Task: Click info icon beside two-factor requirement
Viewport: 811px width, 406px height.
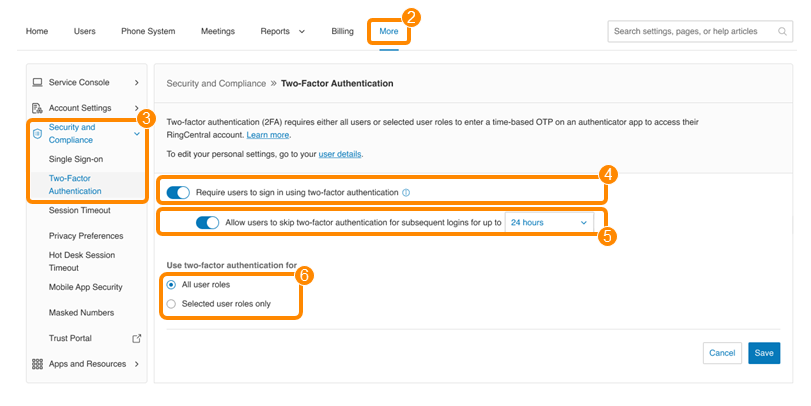Action: (406, 192)
